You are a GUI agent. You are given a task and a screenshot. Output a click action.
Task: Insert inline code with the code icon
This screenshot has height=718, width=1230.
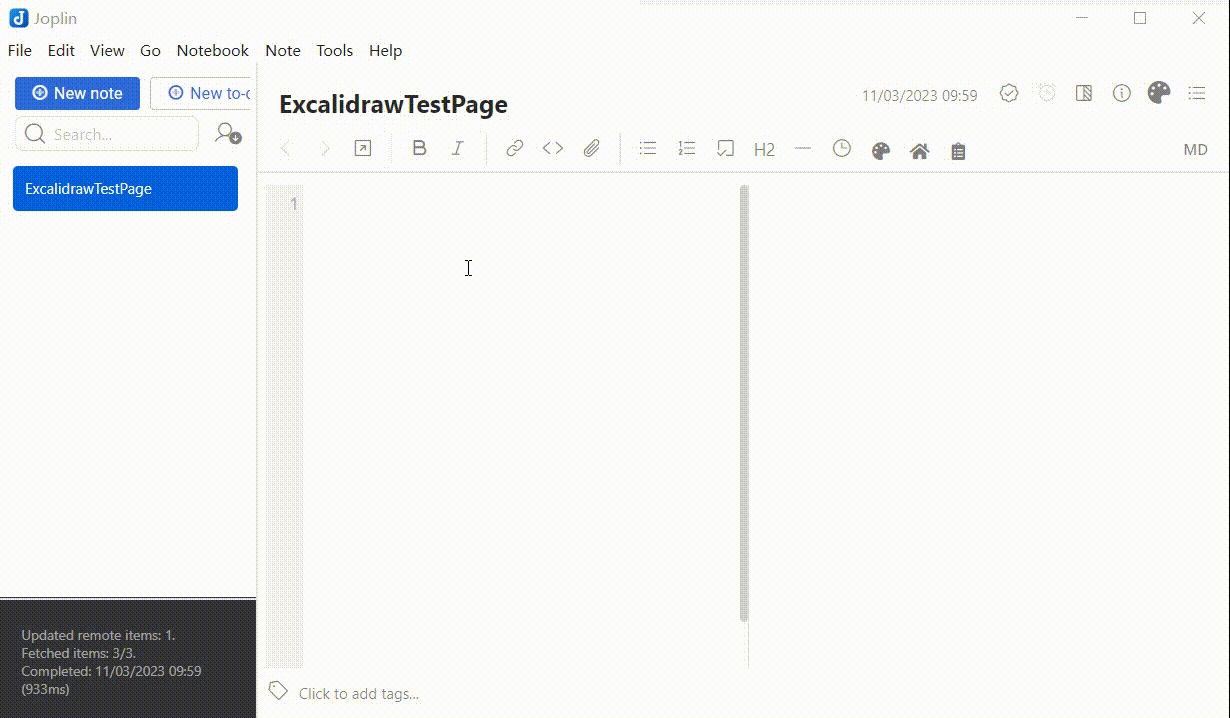(552, 147)
